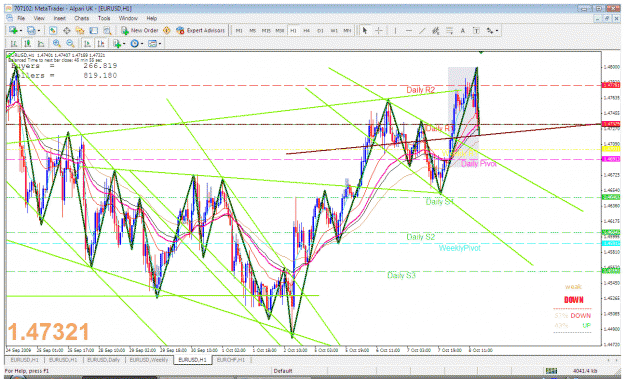Set timeframe to M30
Image resolution: width=625 pixels, height=379 pixels.
pos(279,31)
